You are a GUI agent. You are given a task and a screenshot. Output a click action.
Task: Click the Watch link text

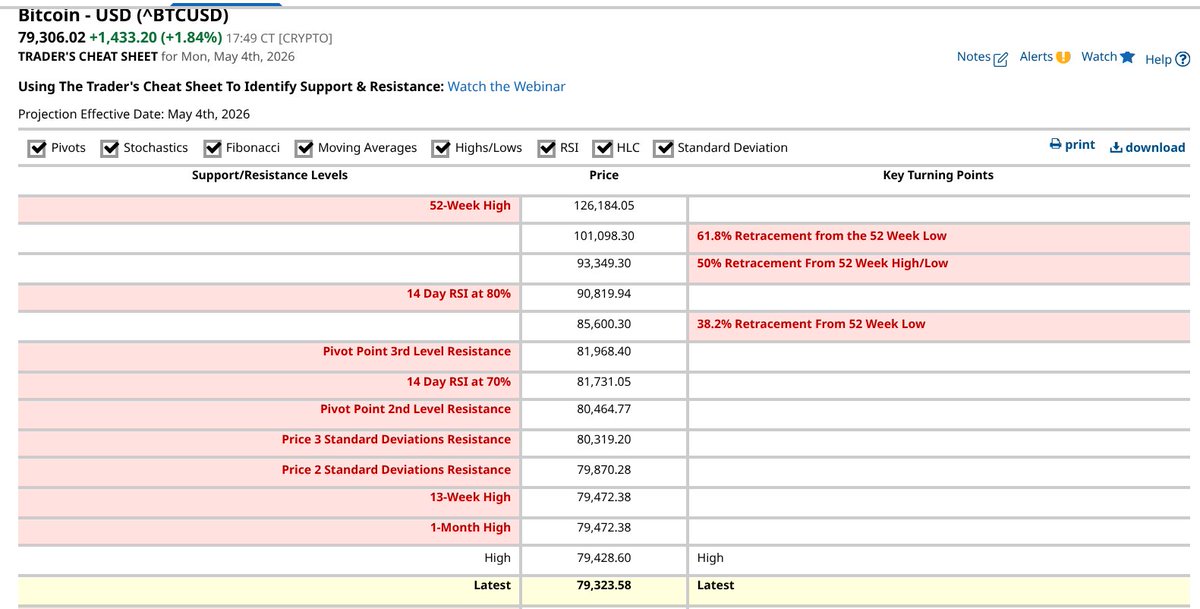pyautogui.click(x=1099, y=57)
